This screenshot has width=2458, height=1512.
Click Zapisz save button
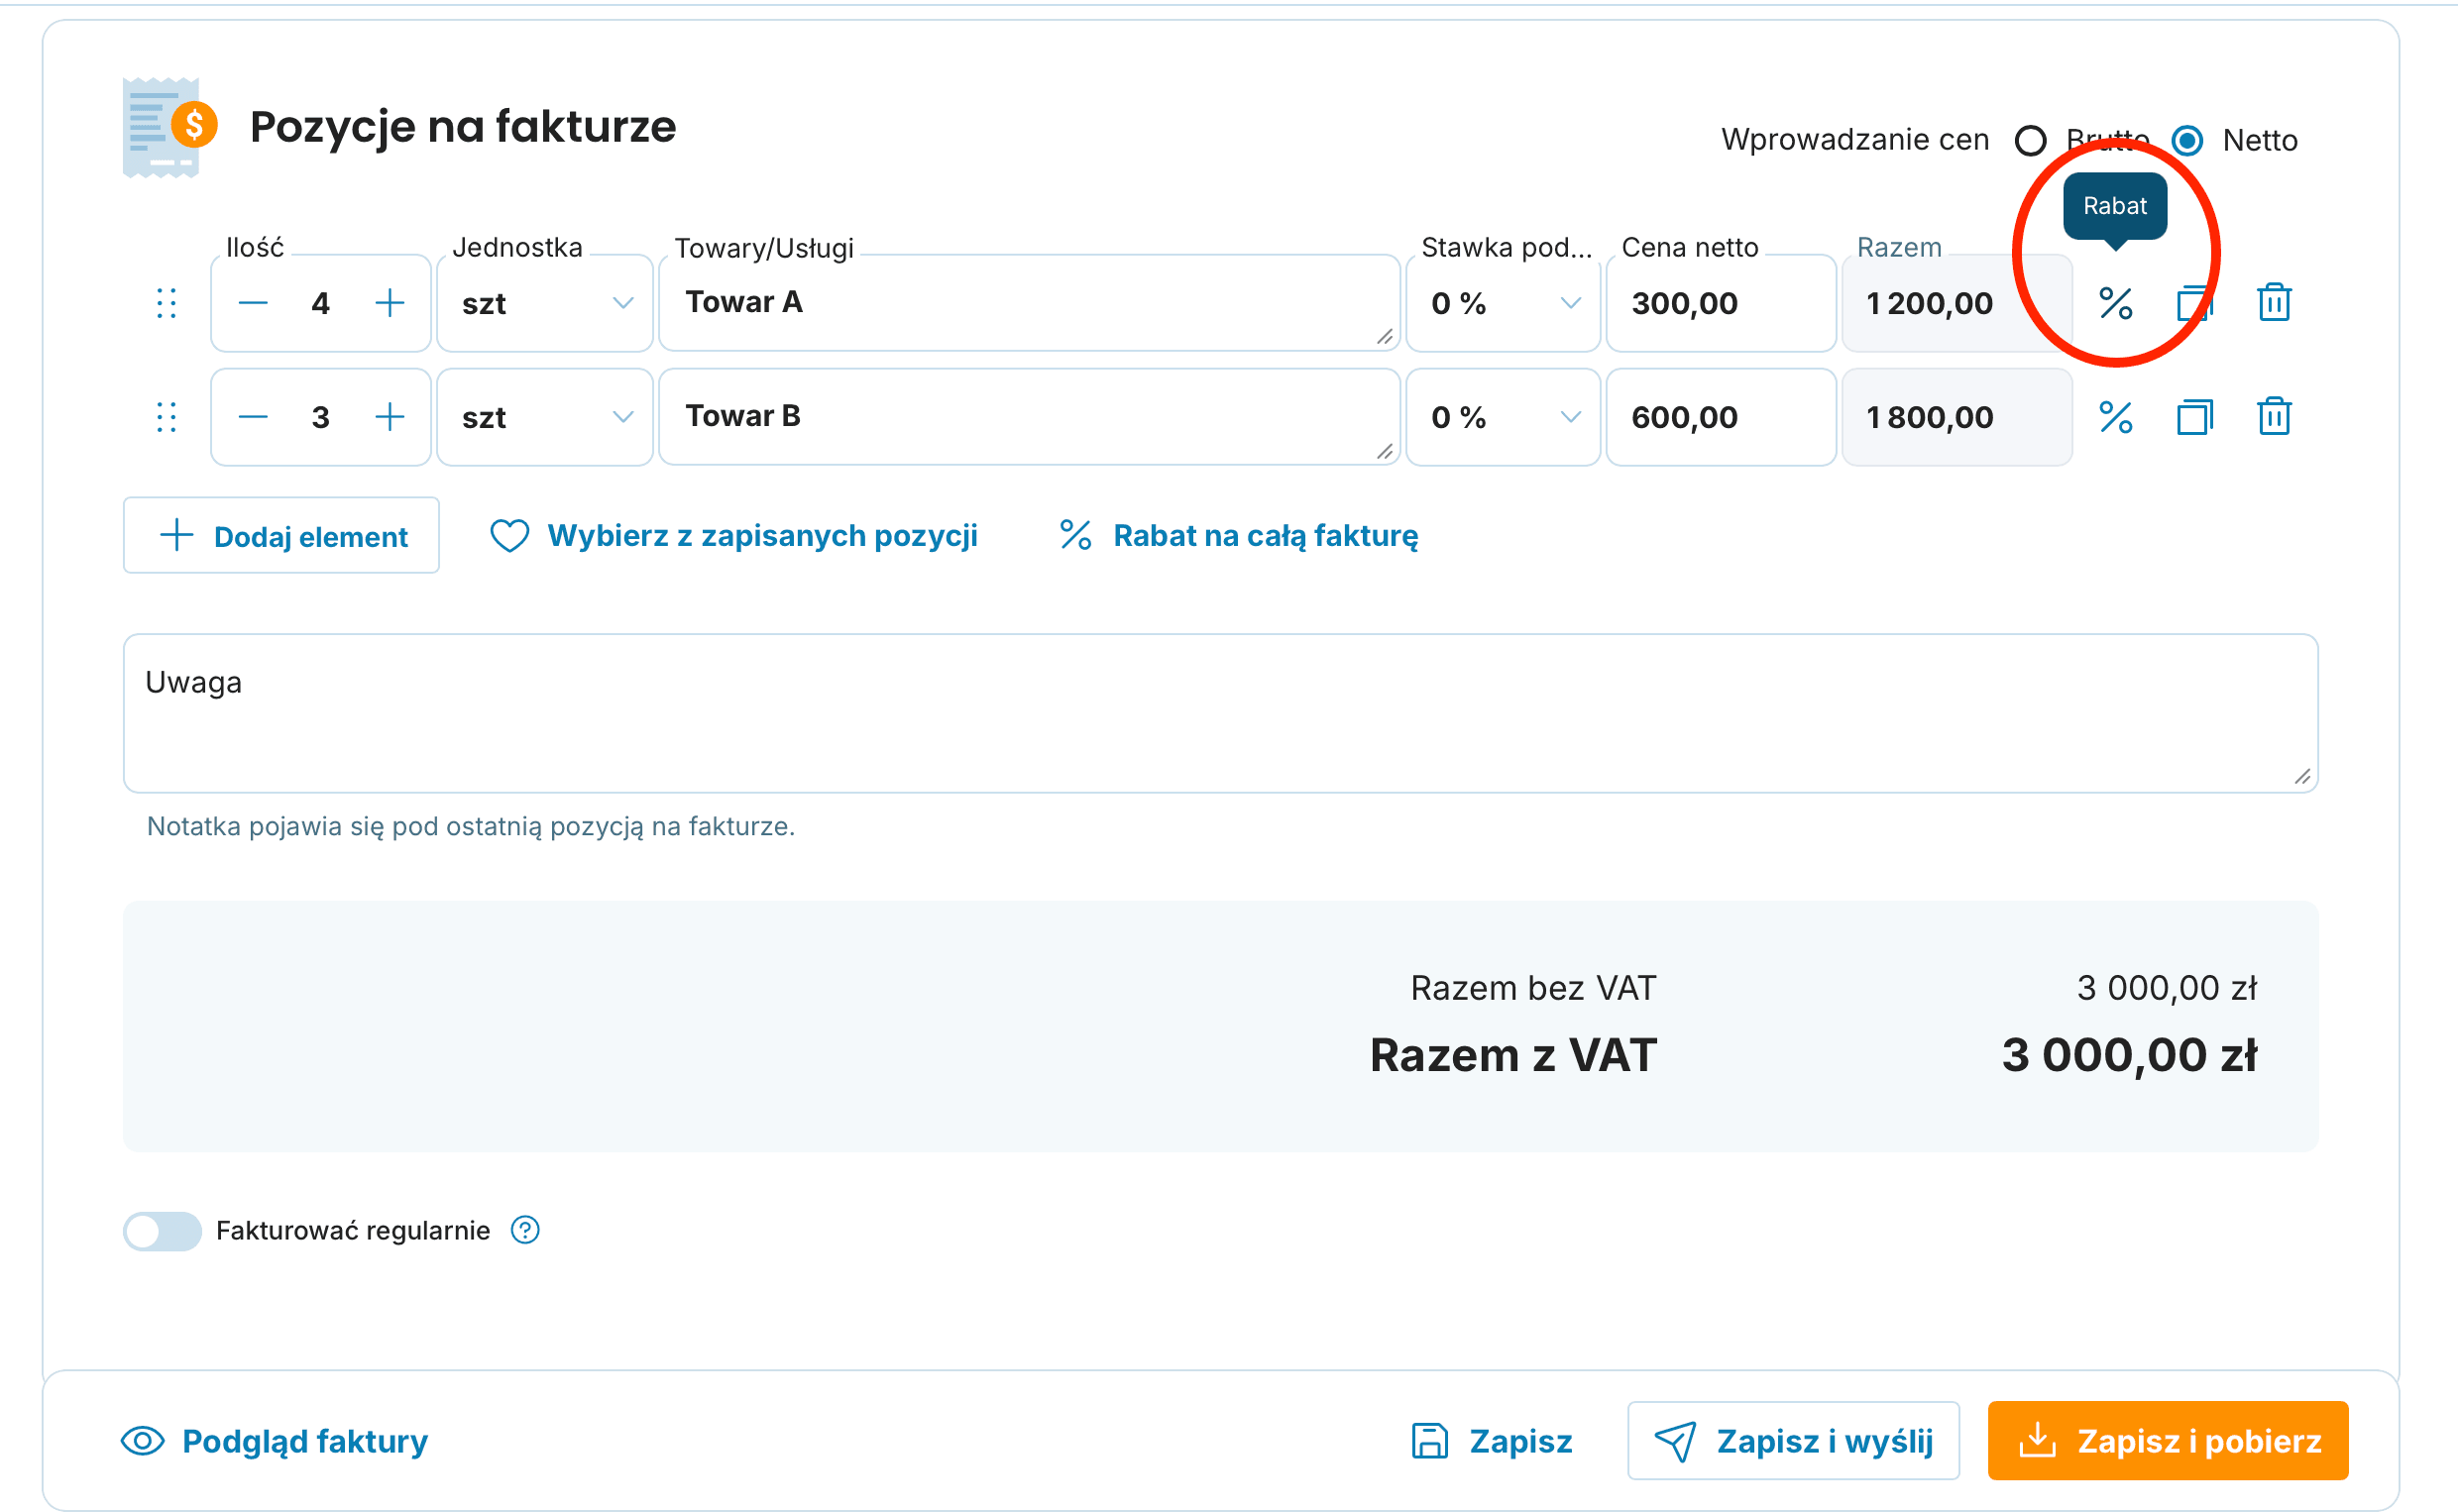(x=1492, y=1441)
